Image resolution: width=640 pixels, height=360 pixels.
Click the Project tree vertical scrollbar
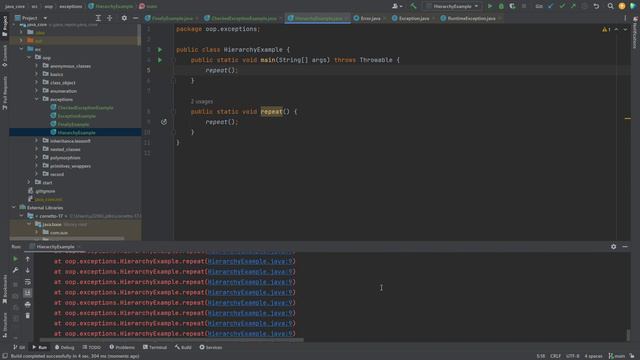pos(139,35)
